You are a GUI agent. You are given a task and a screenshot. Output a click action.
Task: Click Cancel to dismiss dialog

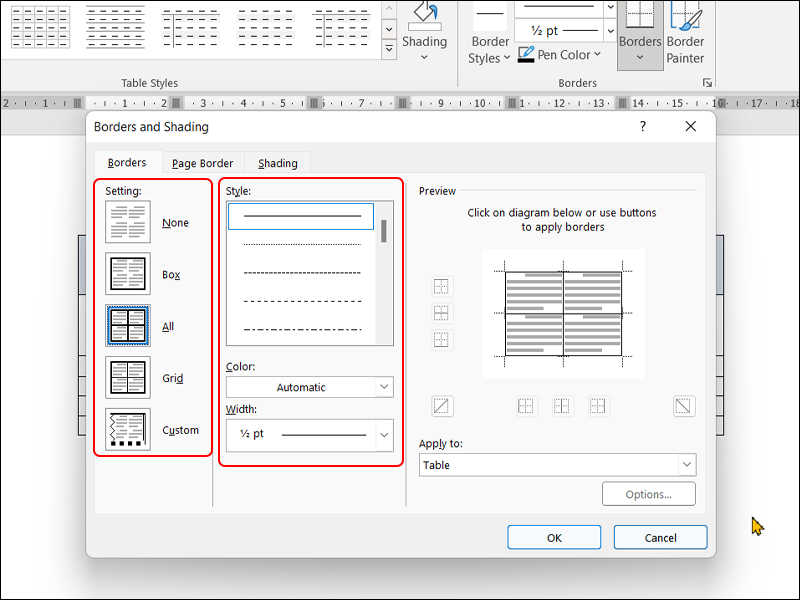click(660, 537)
